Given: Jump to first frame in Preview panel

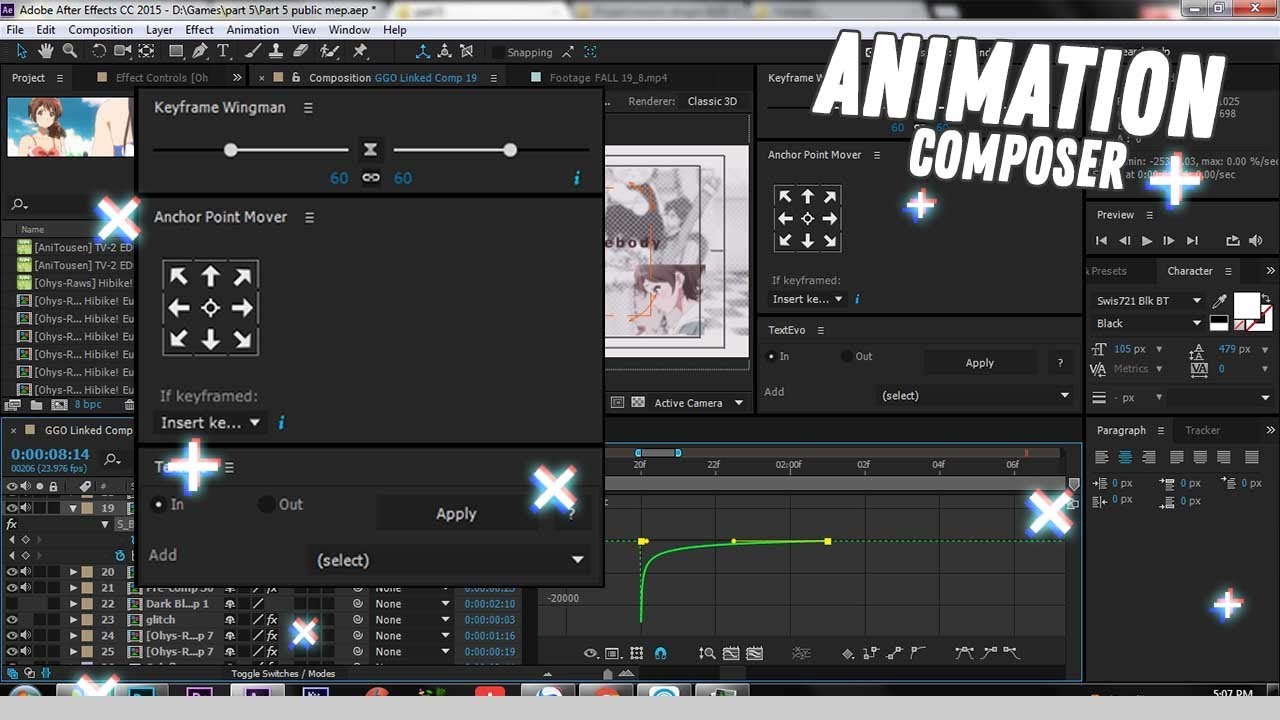Looking at the screenshot, I should pyautogui.click(x=1102, y=240).
